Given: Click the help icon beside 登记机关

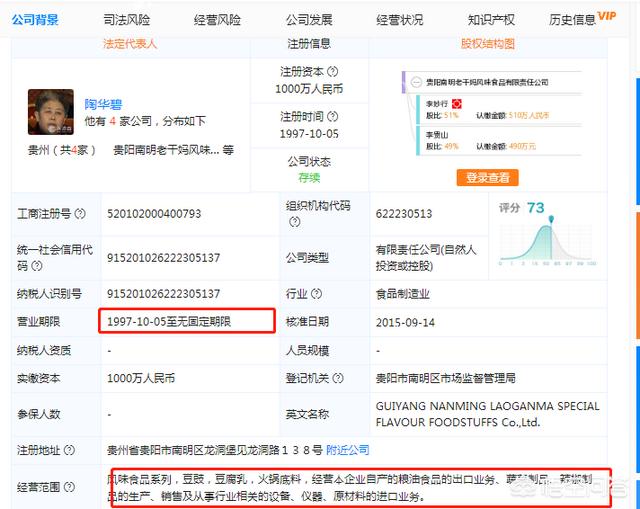Looking at the screenshot, I should [338, 378].
